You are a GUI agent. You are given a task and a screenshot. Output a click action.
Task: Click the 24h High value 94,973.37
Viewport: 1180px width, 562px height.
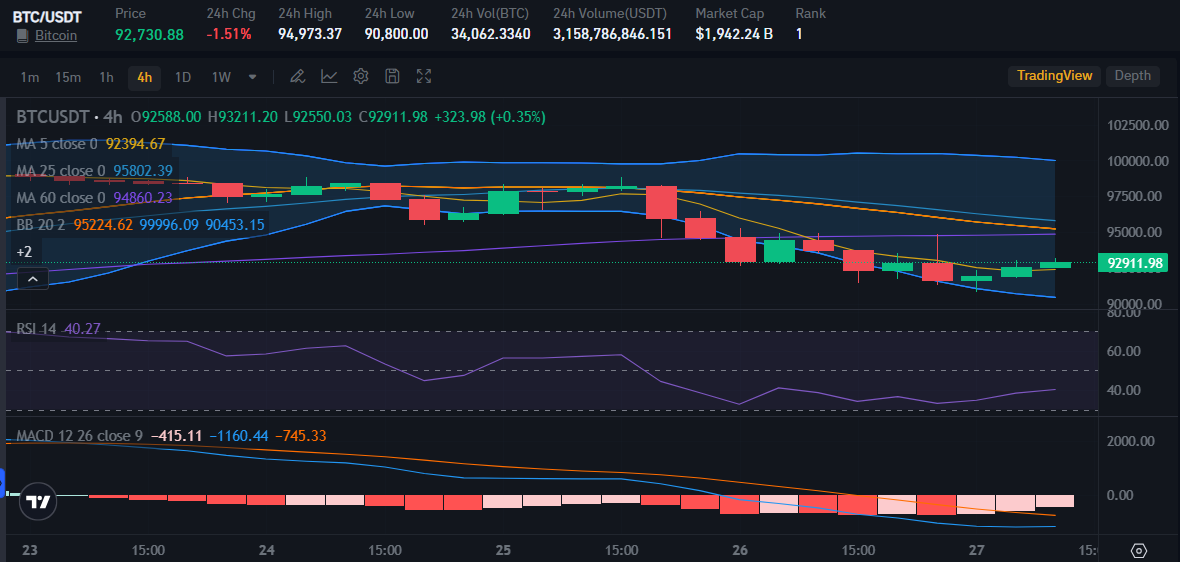[x=310, y=34]
